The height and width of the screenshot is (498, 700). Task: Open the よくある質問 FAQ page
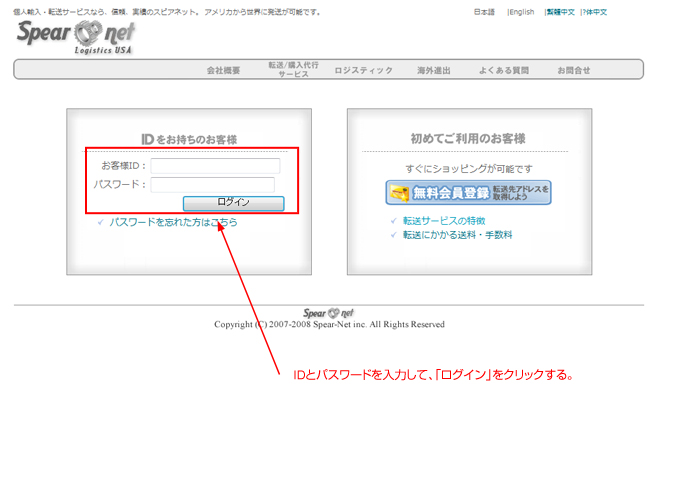[504, 70]
